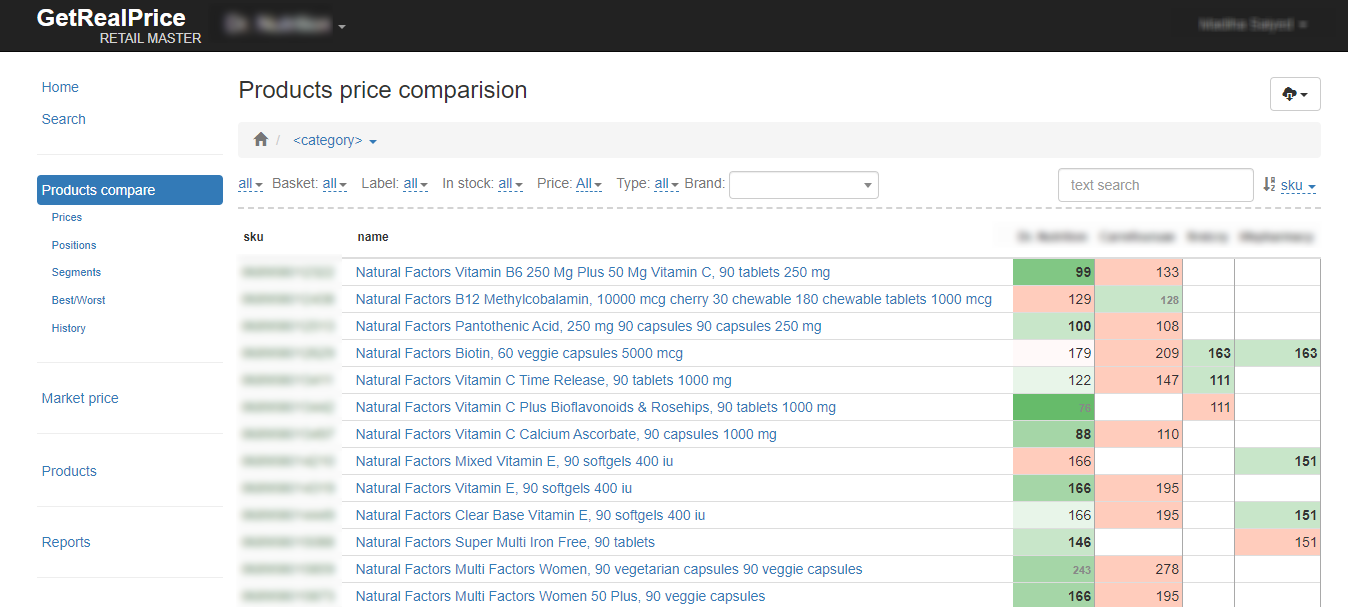Click the green 99 price cell
The image size is (1348, 607).
click(x=1053, y=272)
